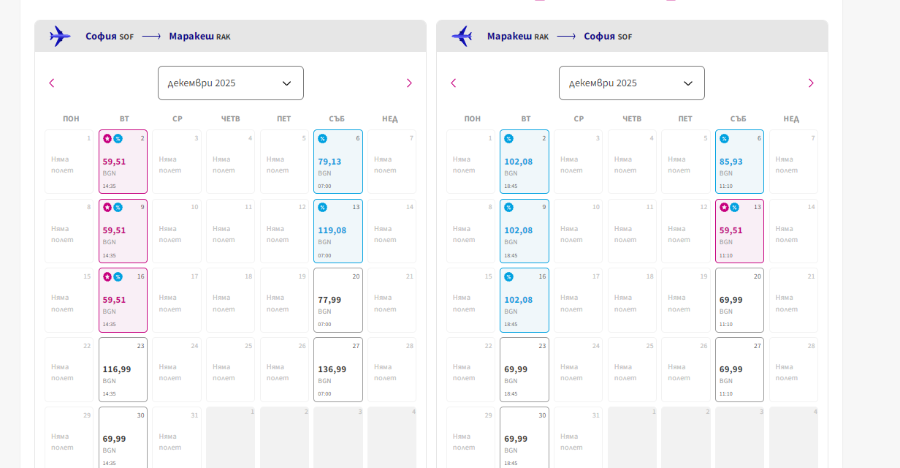
Task: Click the previous month arrow for Marrakesh–Sofia calendar
Action: (x=453, y=83)
